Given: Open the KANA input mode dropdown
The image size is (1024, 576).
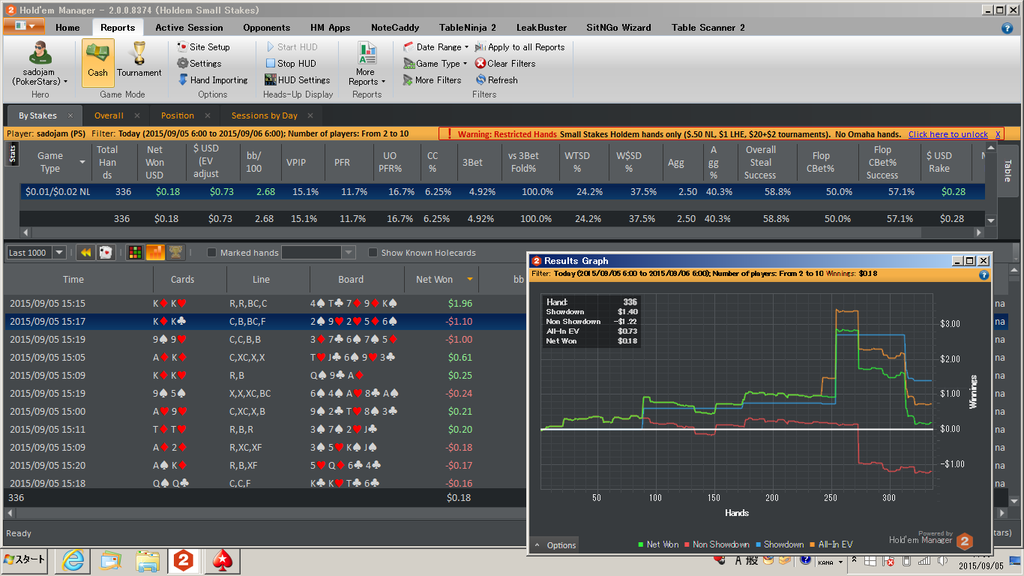Looking at the screenshot, I should tap(840, 562).
